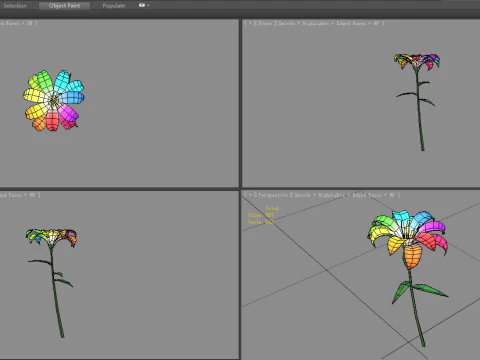Open the Smooth + Highlights shading menu in the Perspective viewport
The image size is (480, 360).
[x=319, y=195]
